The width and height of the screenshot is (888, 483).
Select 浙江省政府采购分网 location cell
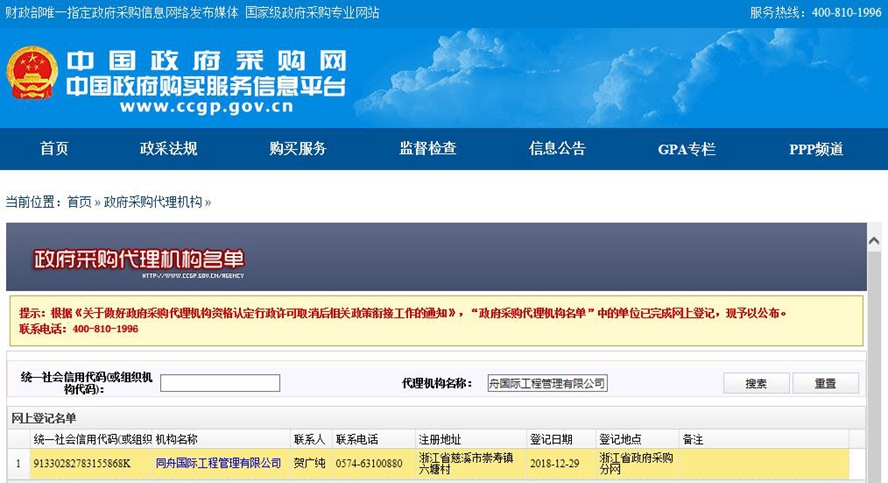pyautogui.click(x=636, y=463)
